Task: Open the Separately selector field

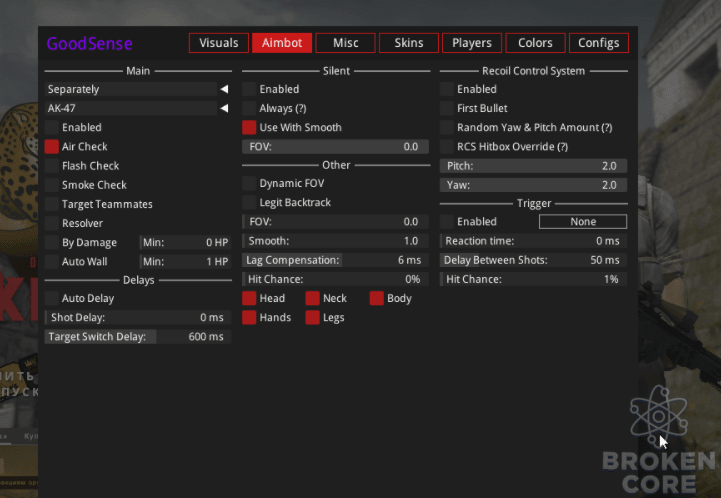Action: point(131,89)
